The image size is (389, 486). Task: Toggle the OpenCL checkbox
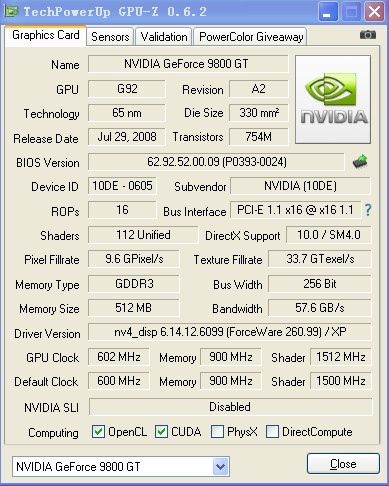pyautogui.click(x=98, y=432)
